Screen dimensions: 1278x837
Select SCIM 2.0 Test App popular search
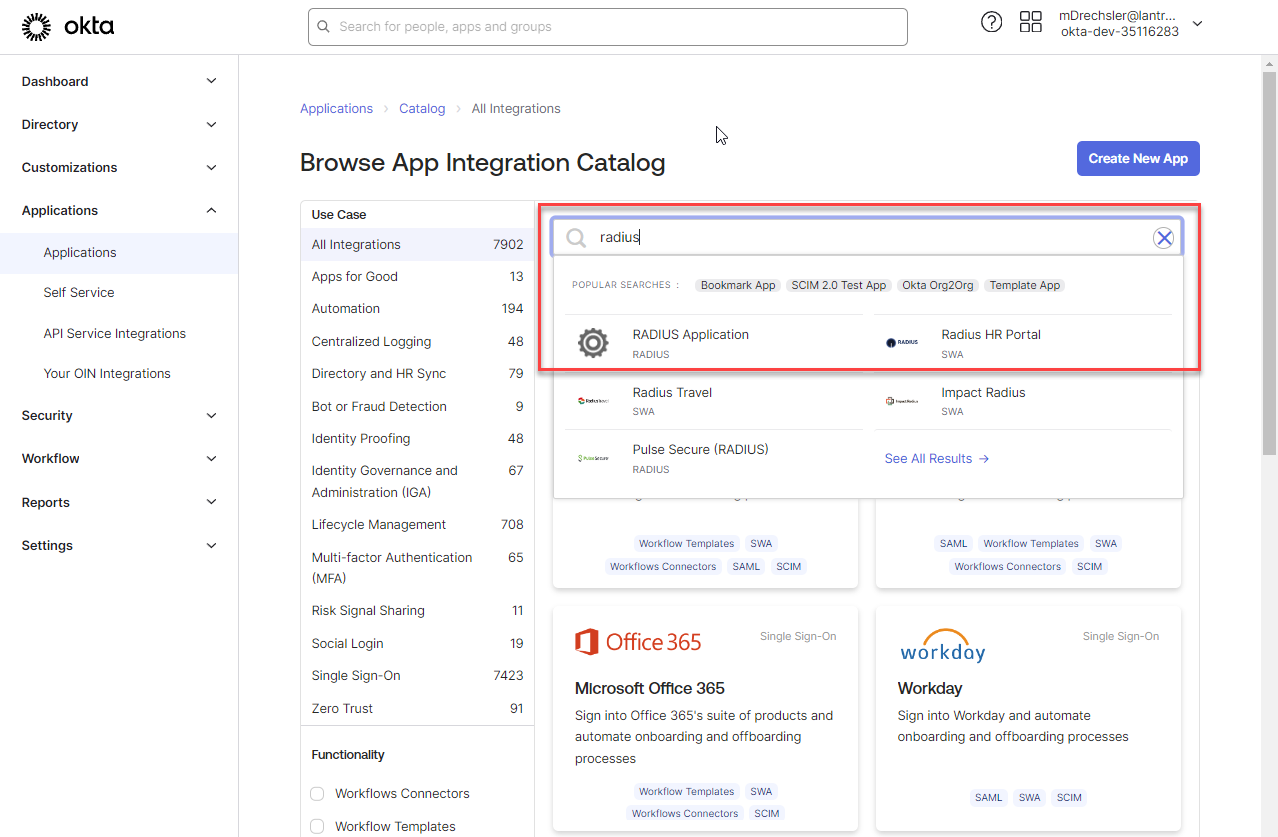[838, 285]
